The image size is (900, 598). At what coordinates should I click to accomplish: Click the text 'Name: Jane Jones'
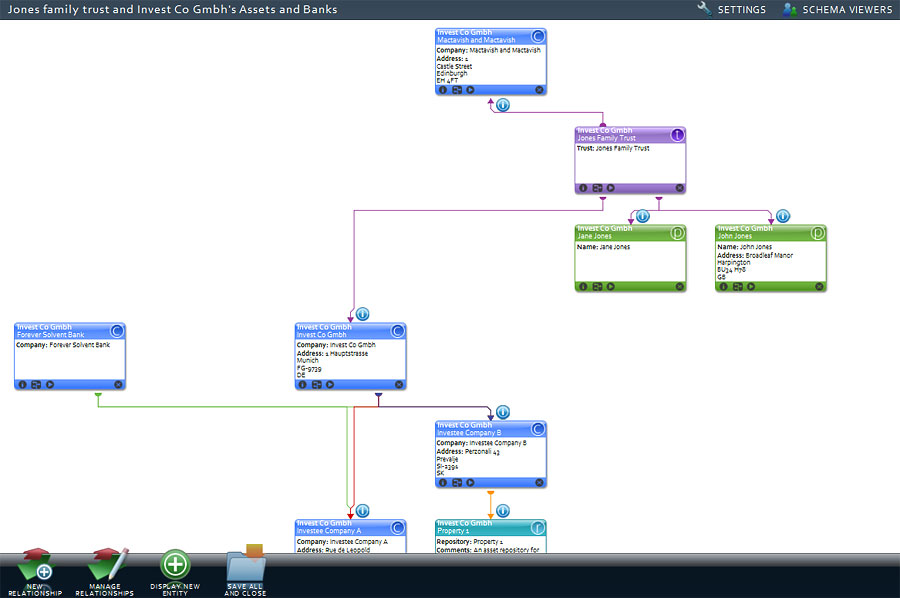point(603,247)
